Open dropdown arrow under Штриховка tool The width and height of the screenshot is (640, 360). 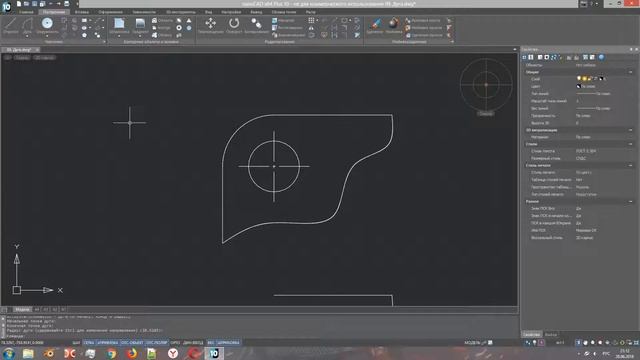pos(119,36)
